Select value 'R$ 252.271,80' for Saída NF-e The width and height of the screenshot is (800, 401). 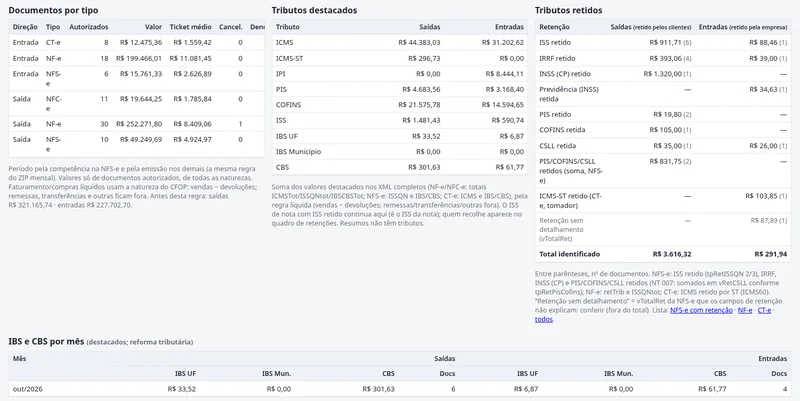point(139,124)
